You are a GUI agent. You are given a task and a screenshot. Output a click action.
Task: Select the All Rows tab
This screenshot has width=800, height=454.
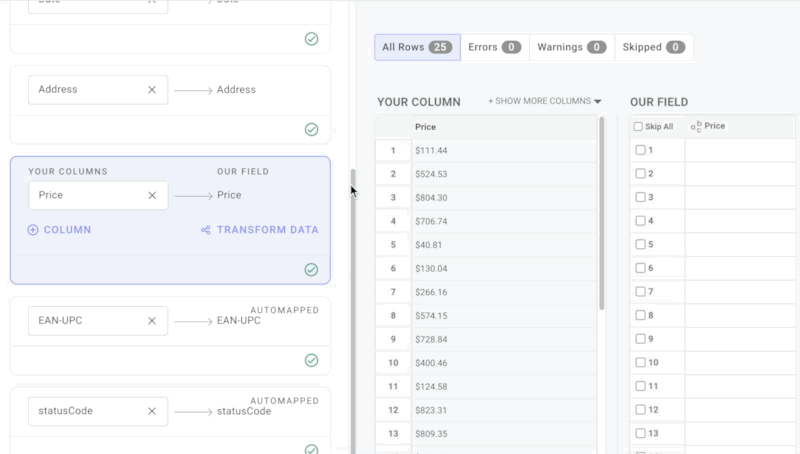[416, 47]
